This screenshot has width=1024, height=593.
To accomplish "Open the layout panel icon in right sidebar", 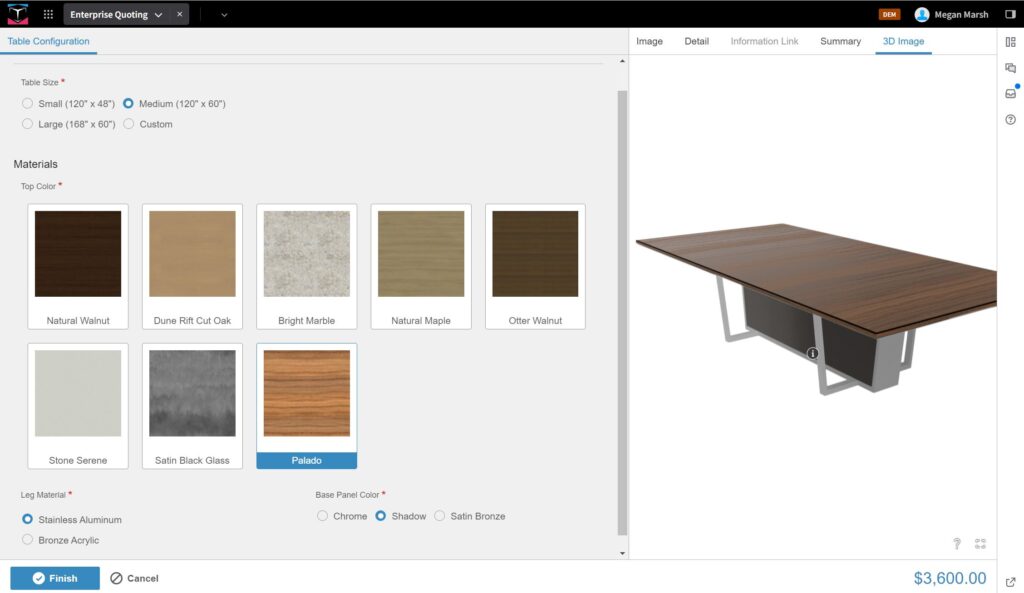I will point(1010,42).
